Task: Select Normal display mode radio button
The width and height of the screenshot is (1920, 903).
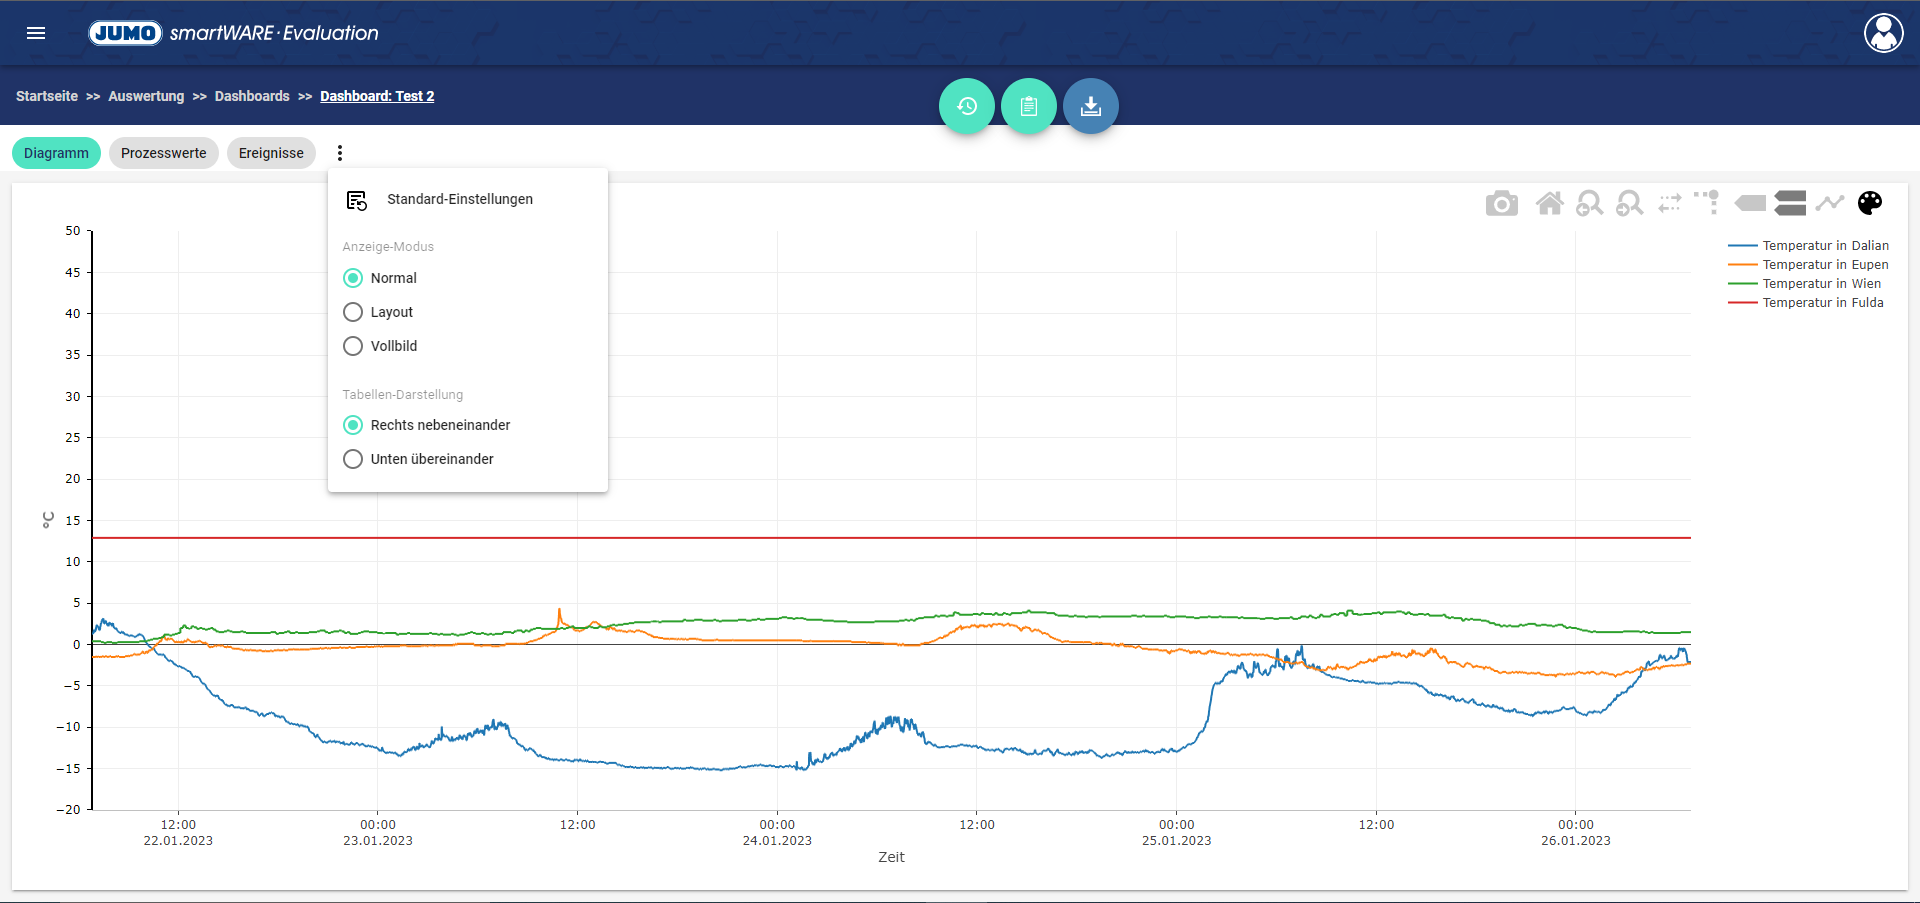Action: click(x=353, y=278)
